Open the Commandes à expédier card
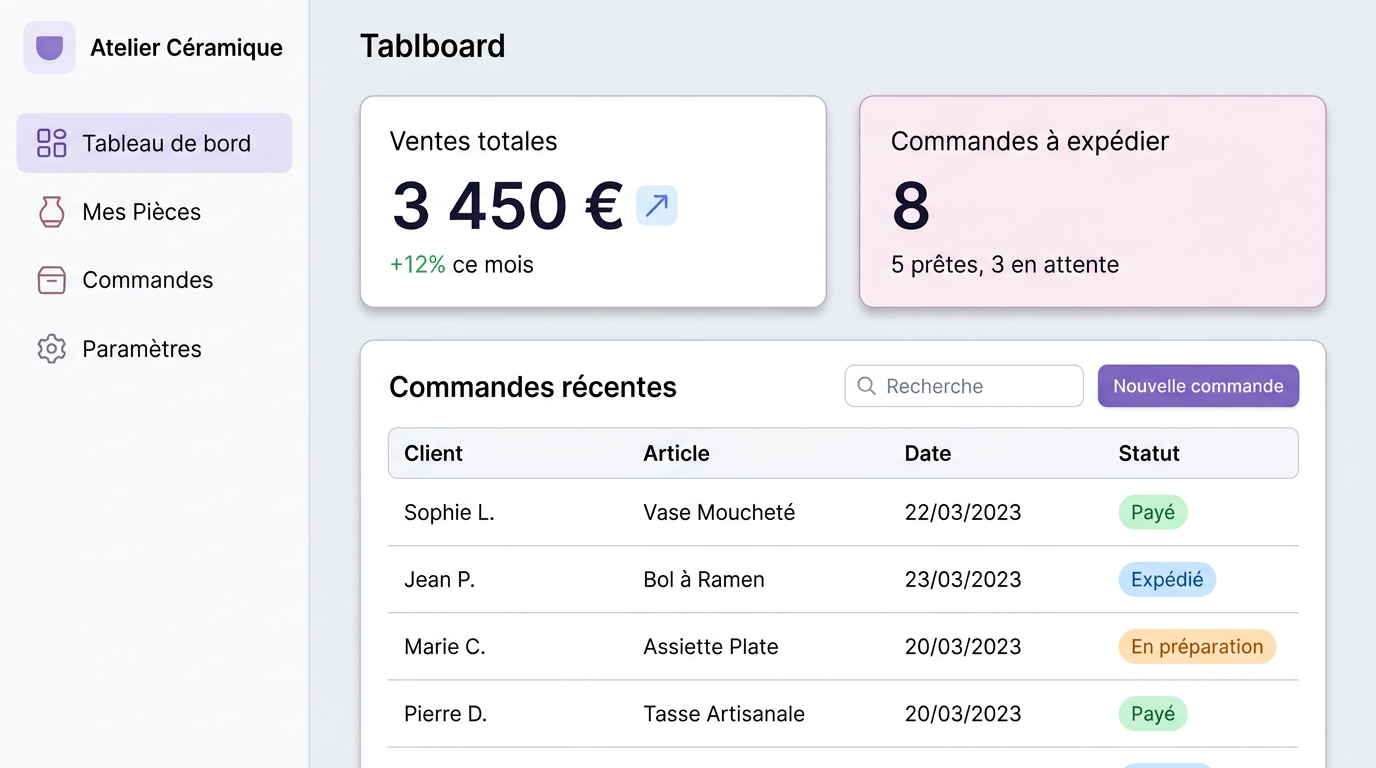 [1092, 201]
